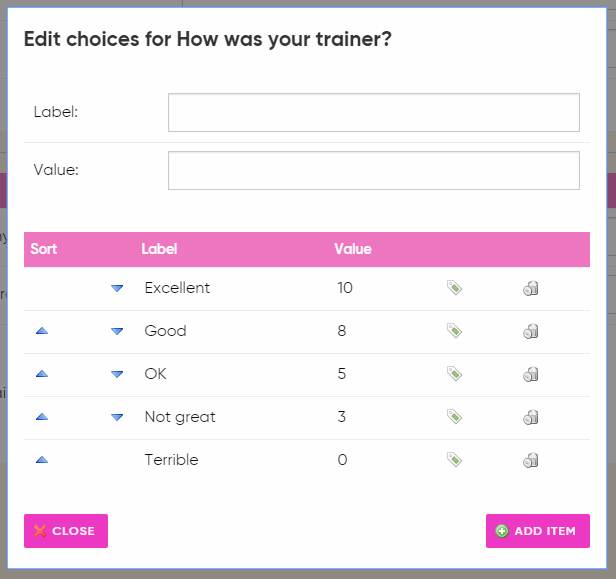The height and width of the screenshot is (579, 616).
Task: Move Terrible choice up in the list
Action: (x=42, y=460)
